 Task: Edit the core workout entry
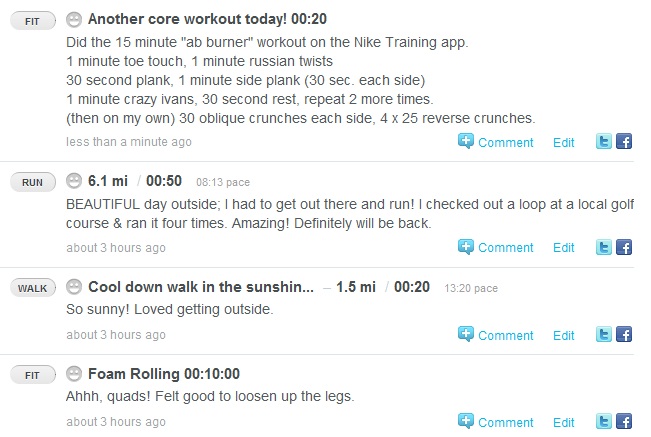pos(564,142)
